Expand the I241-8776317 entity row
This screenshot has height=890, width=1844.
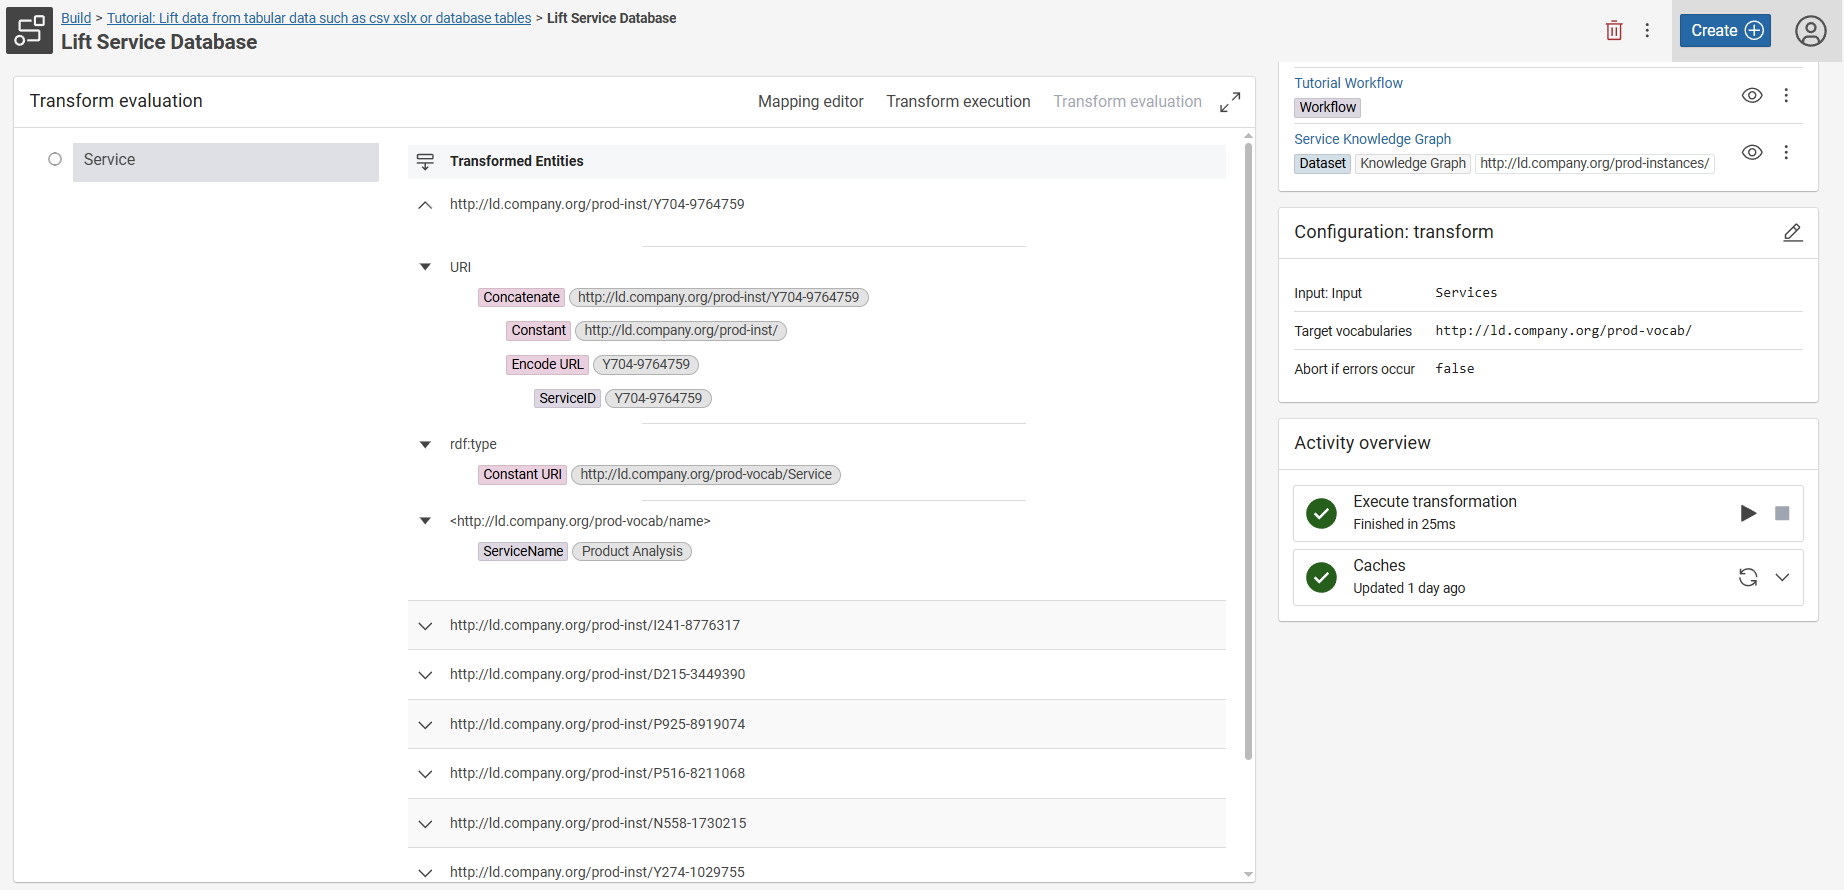point(425,626)
